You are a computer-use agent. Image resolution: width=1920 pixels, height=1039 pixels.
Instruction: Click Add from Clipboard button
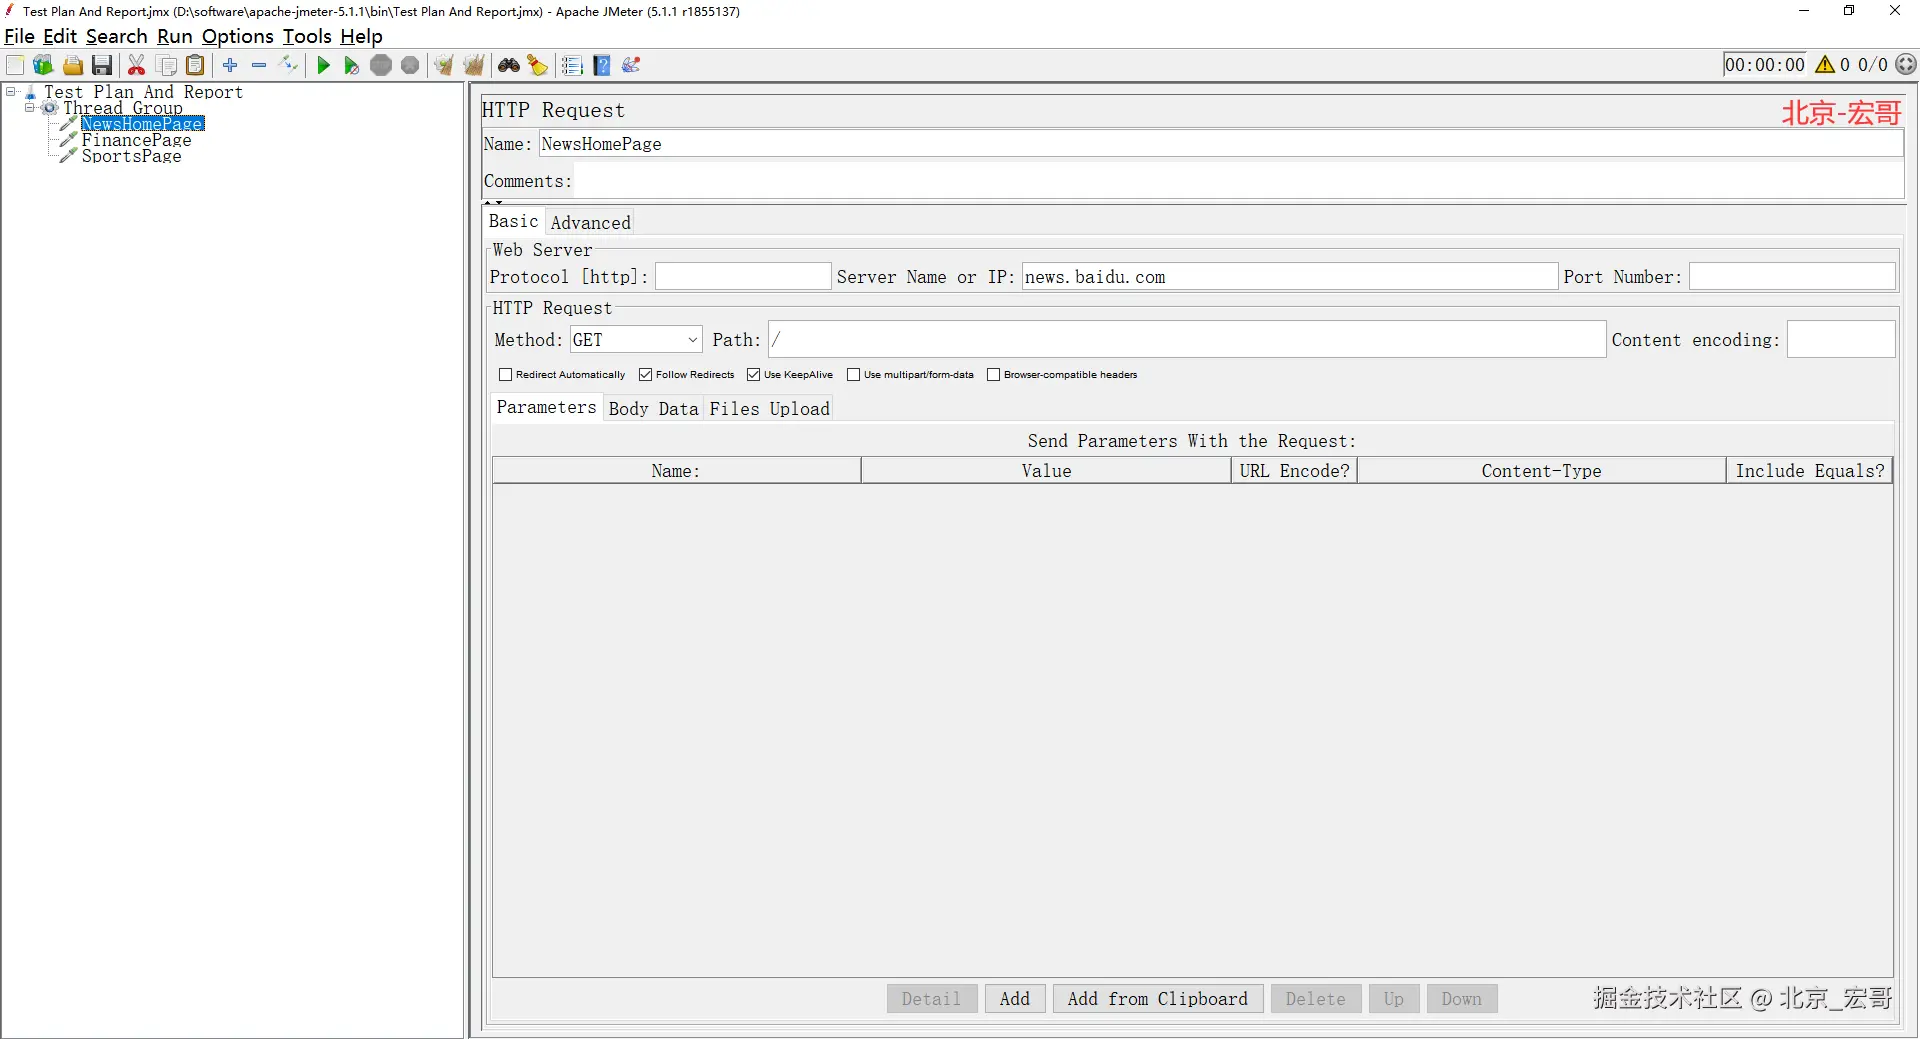point(1157,998)
